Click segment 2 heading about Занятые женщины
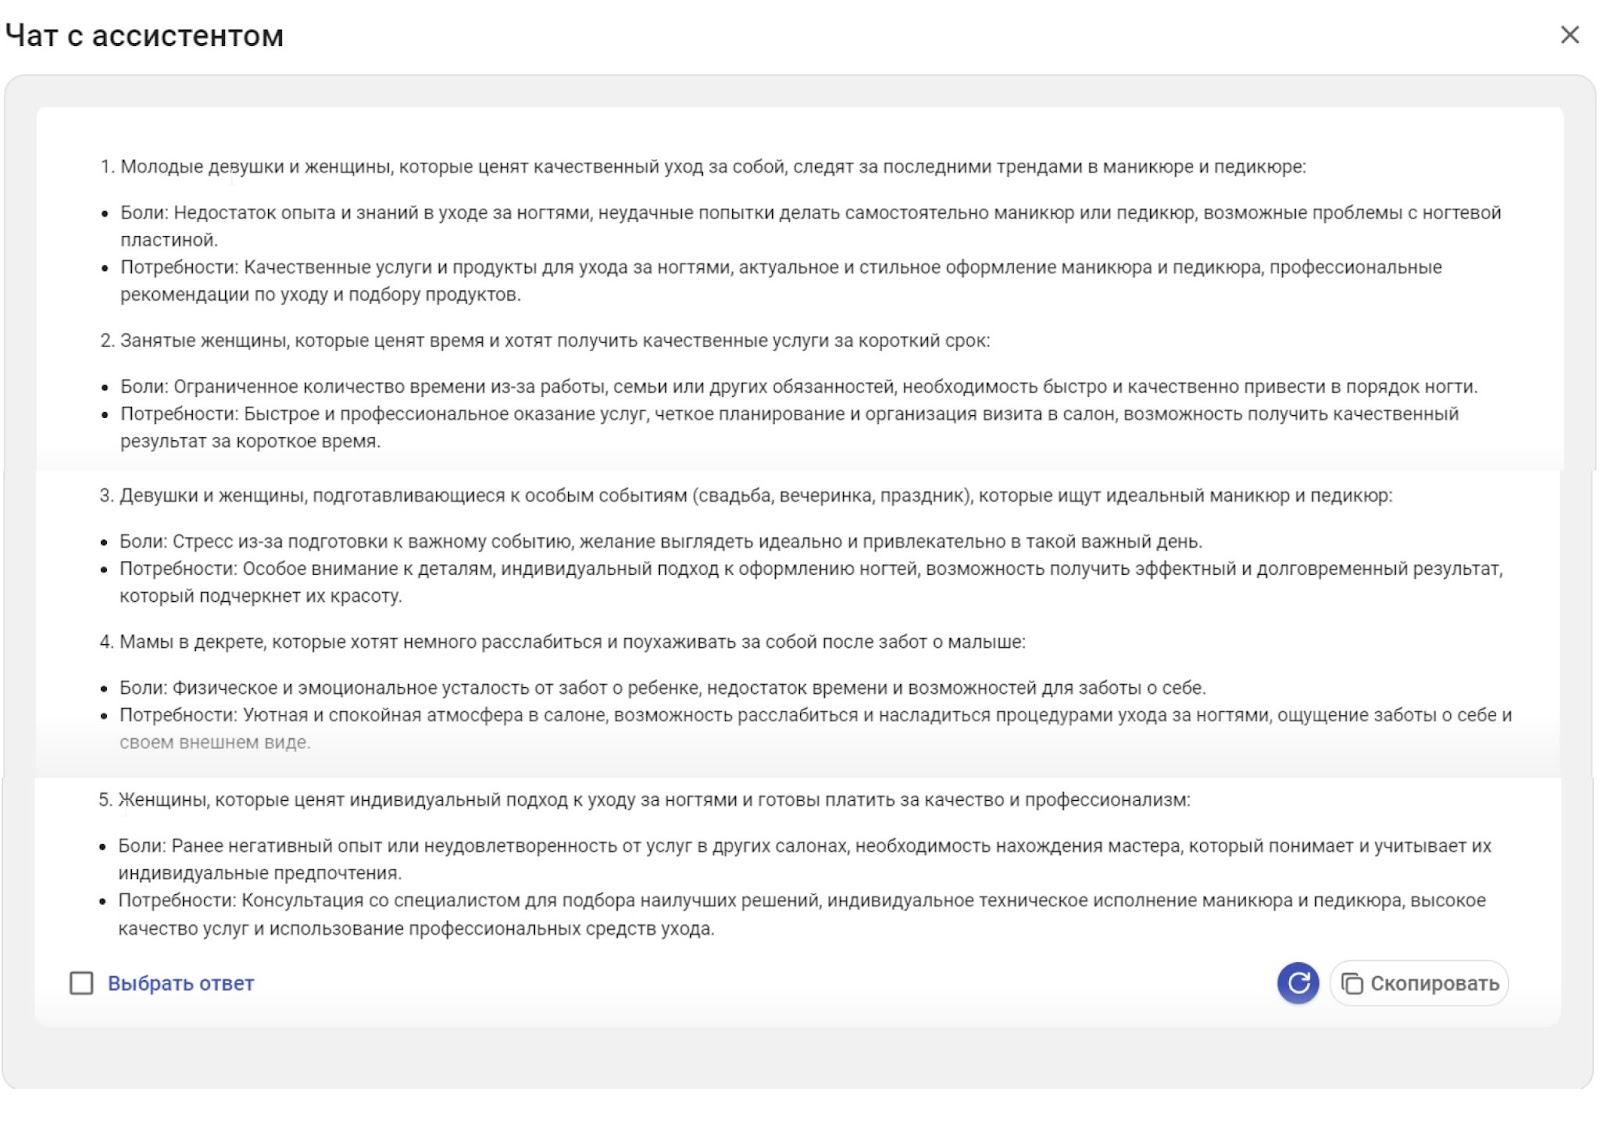The image size is (1600, 1130). click(x=555, y=341)
